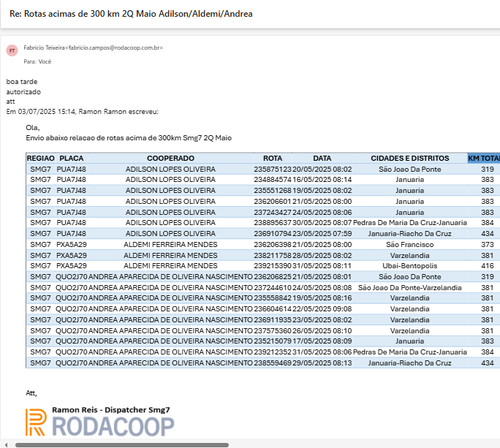The height and width of the screenshot is (448, 500).
Task: Click the CIDADES E DISTRITOS column header
Action: pyautogui.click(x=410, y=158)
